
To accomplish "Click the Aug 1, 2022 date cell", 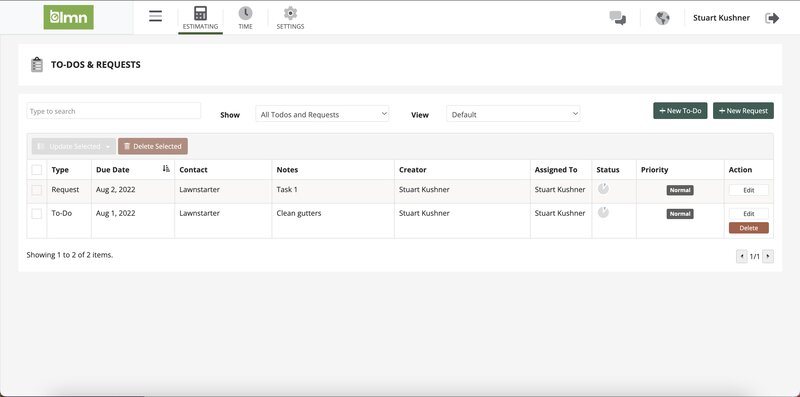I will click(115, 213).
